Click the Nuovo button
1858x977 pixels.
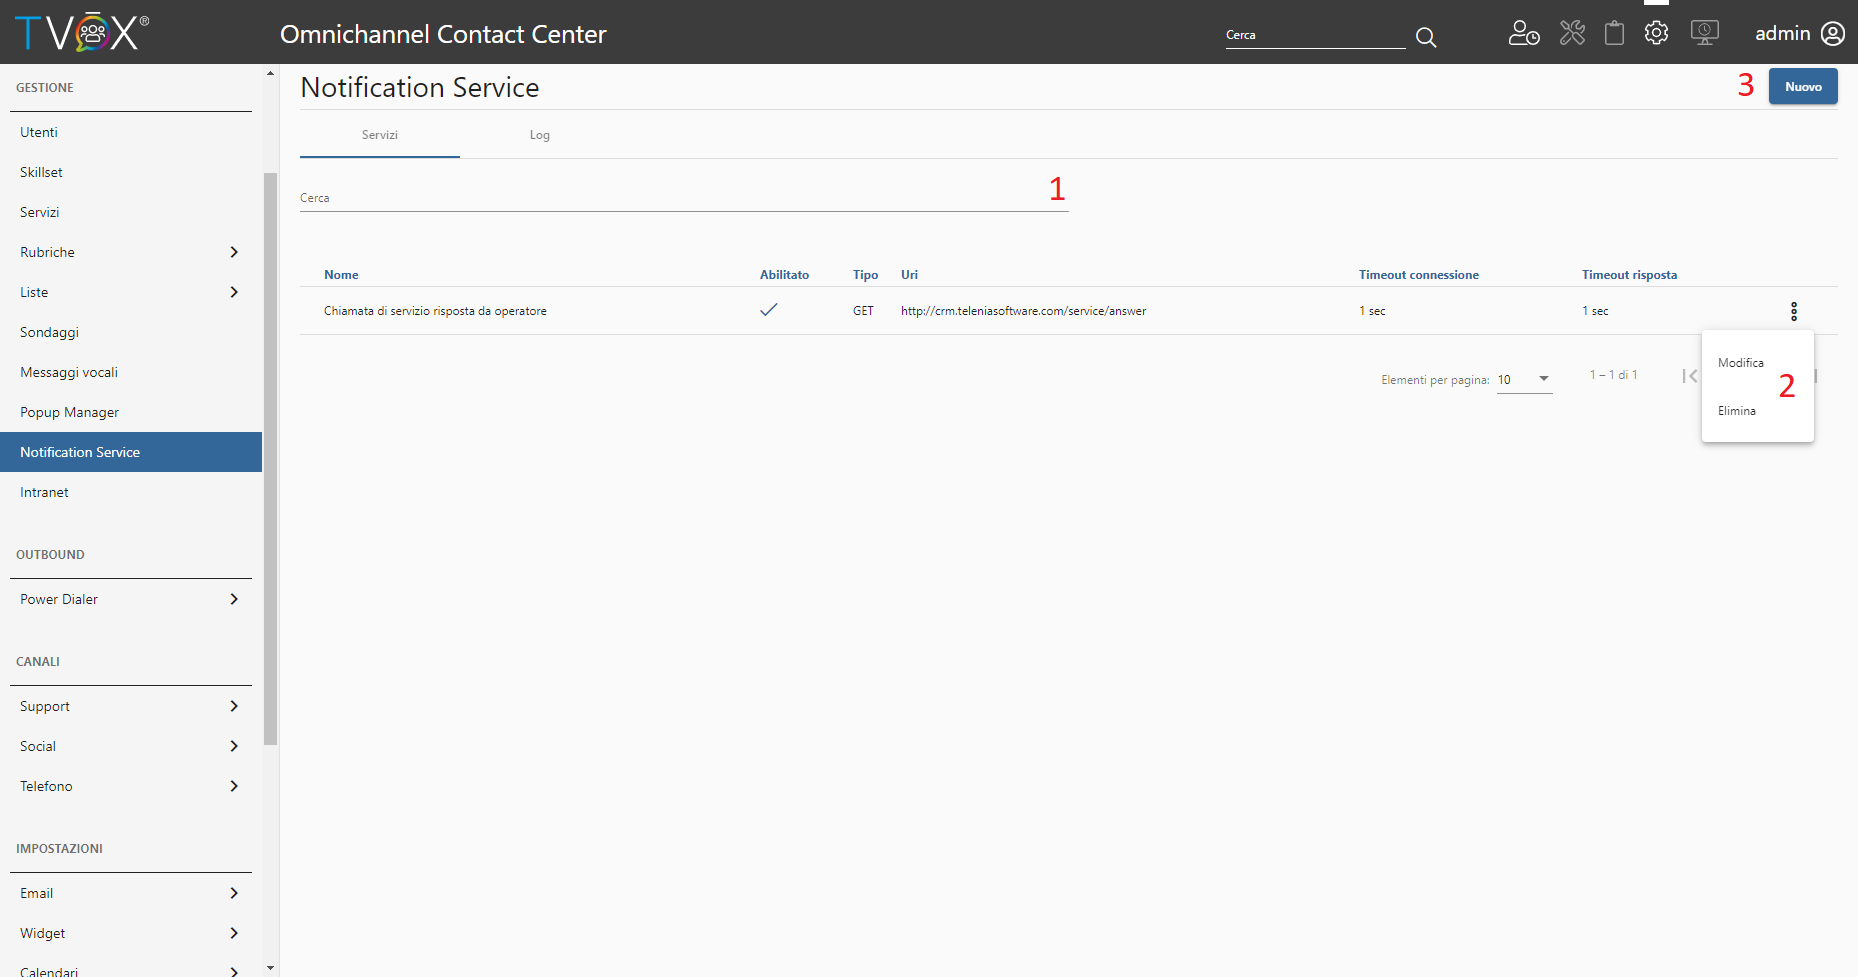tap(1803, 87)
